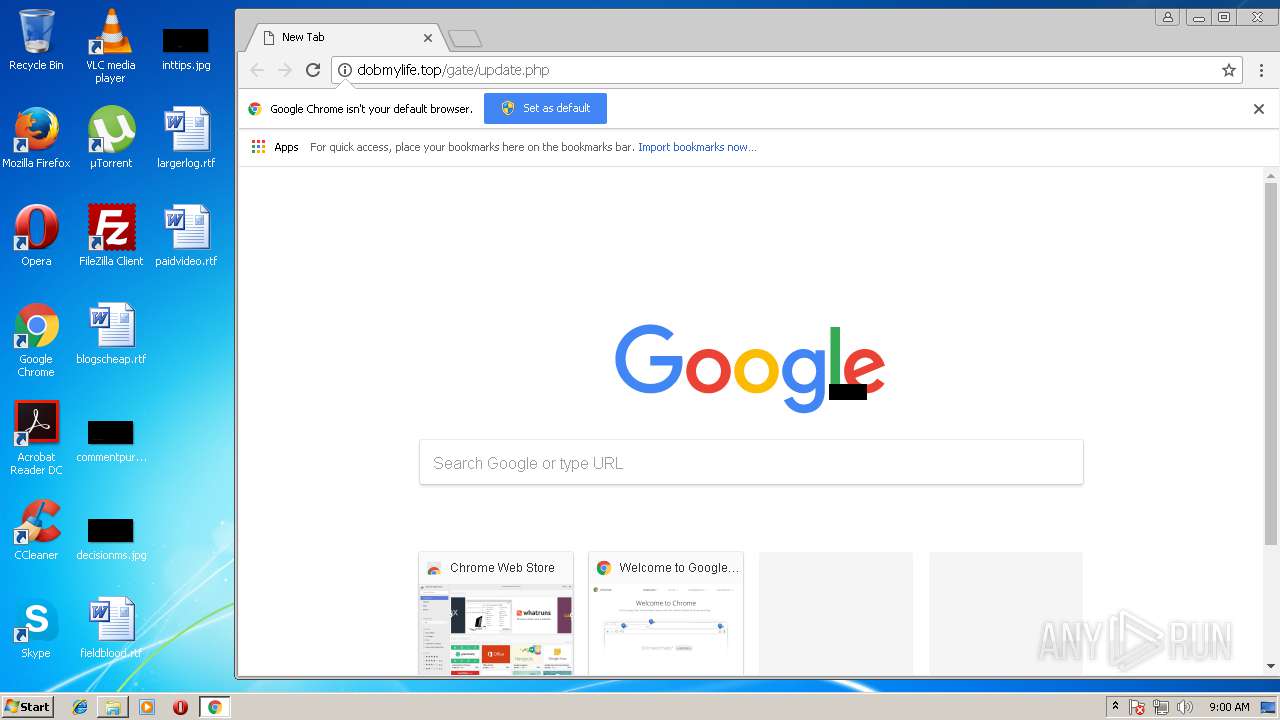Switch to Chrome taskbar button
Viewport: 1280px width, 720px height.
pos(214,707)
